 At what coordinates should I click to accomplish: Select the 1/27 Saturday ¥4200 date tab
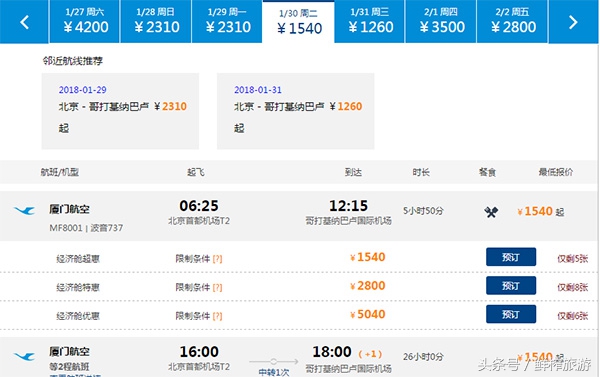(x=85, y=21)
